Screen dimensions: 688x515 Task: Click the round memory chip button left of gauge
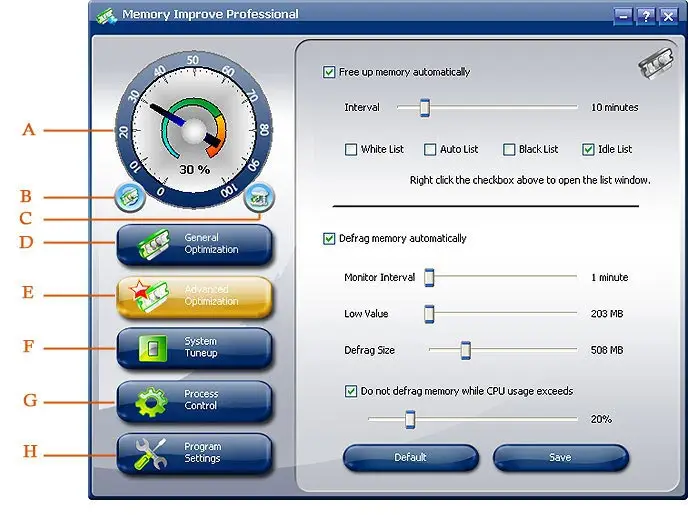[130, 197]
